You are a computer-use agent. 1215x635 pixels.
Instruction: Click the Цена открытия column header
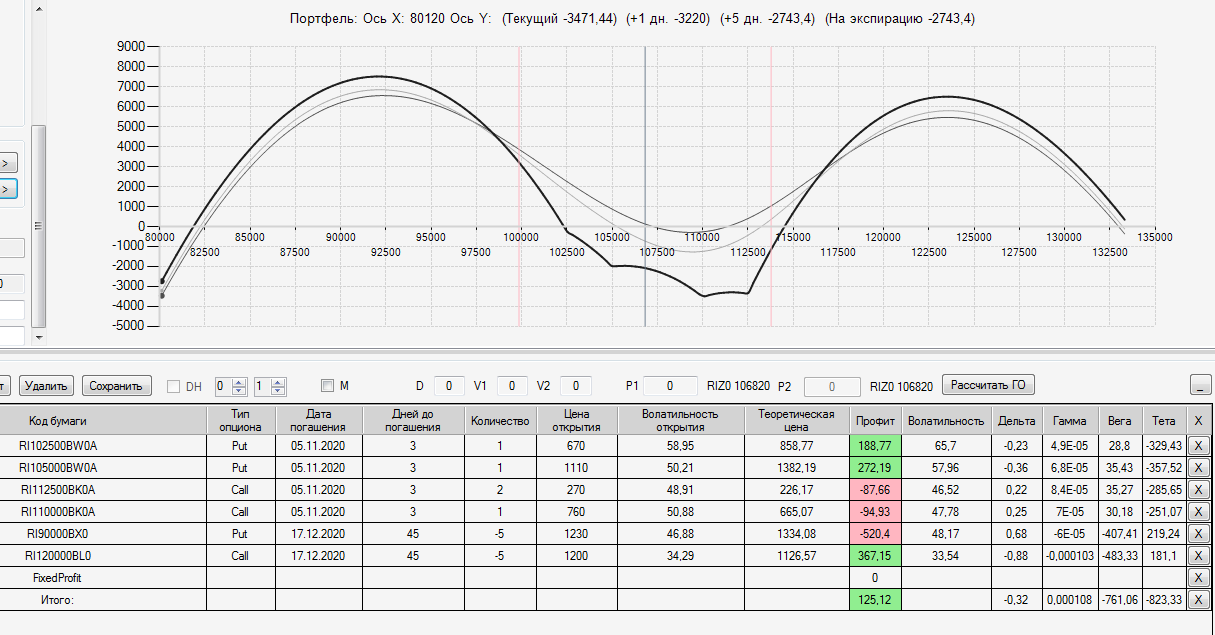[x=577, y=420]
